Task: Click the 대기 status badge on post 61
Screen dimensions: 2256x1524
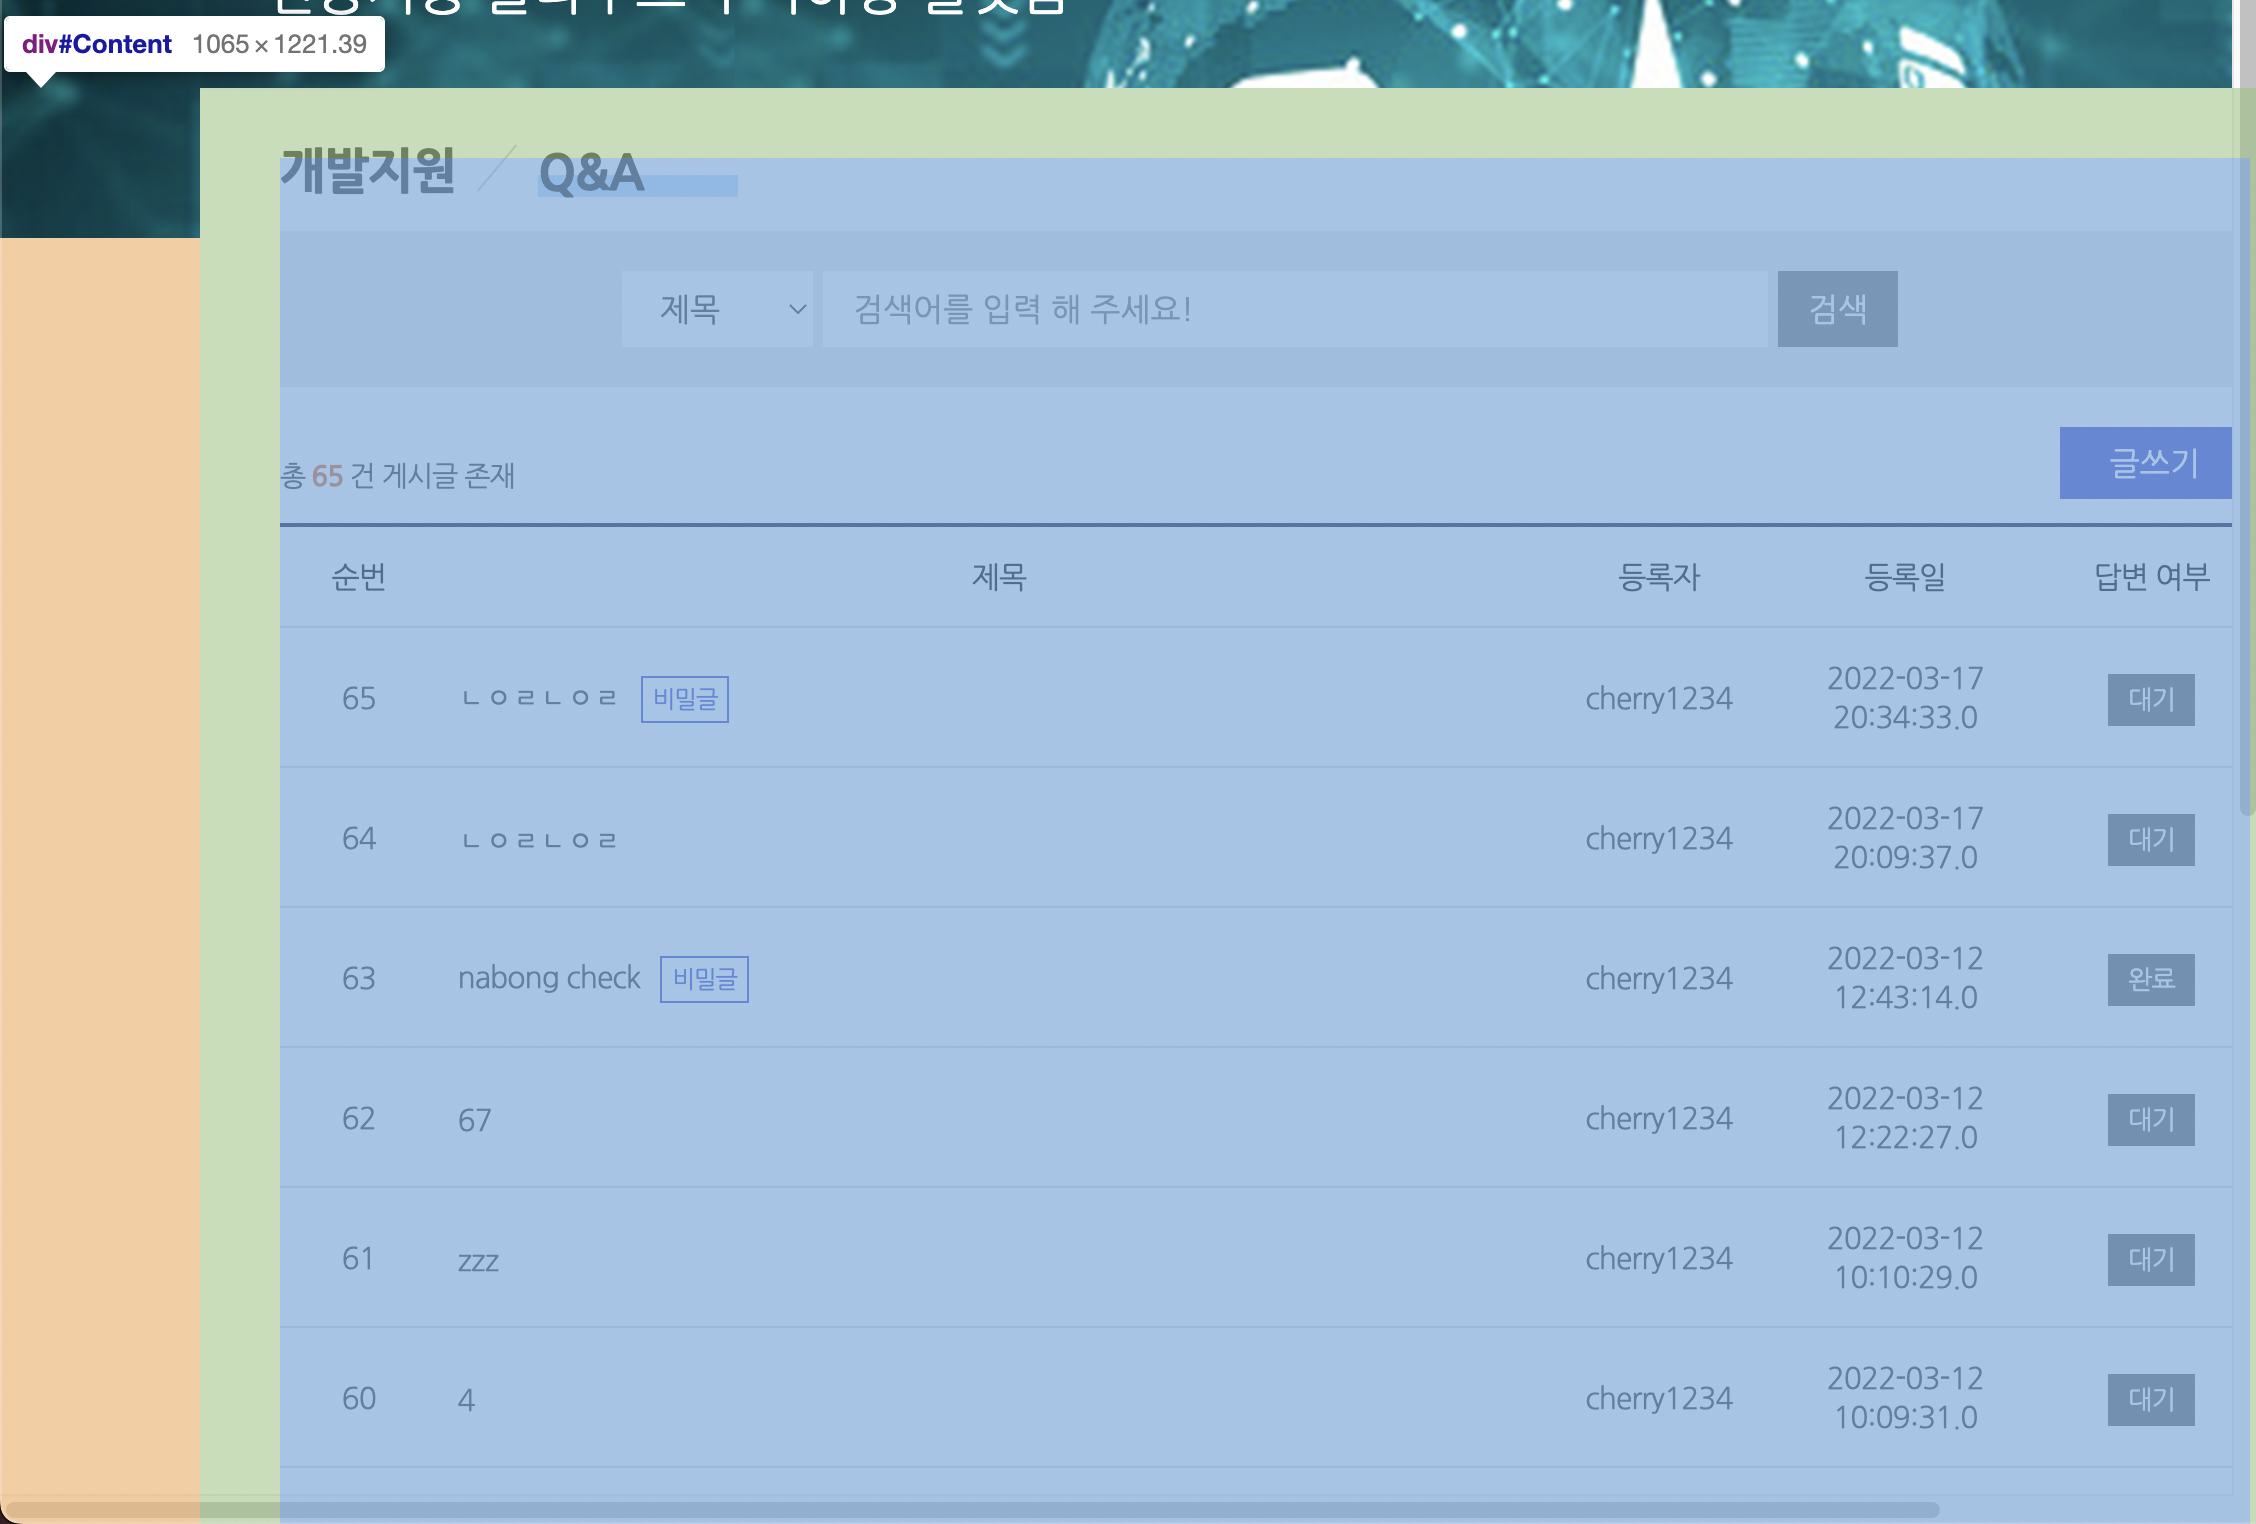Action: point(2150,1259)
